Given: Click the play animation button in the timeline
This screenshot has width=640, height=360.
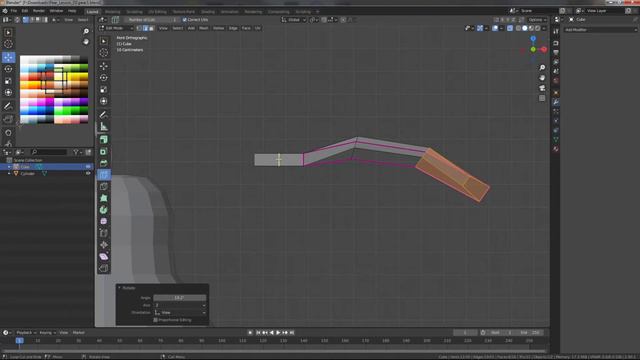Looking at the screenshot, I should 278,333.
